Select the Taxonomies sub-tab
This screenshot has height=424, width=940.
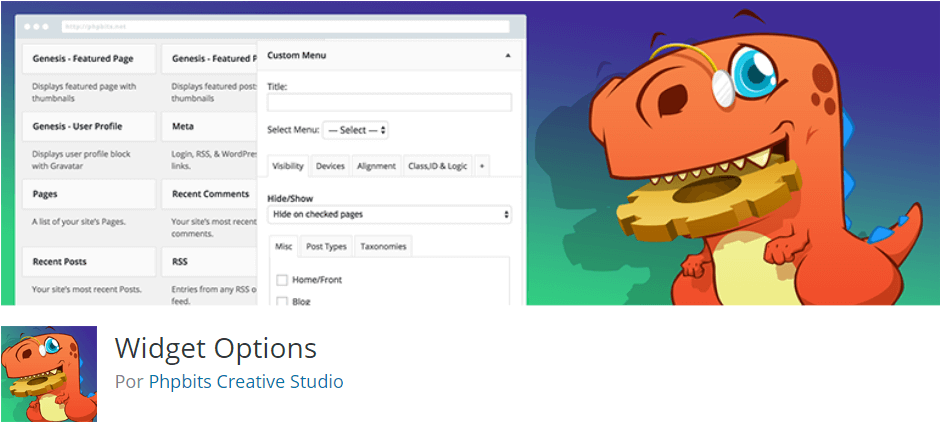(383, 246)
